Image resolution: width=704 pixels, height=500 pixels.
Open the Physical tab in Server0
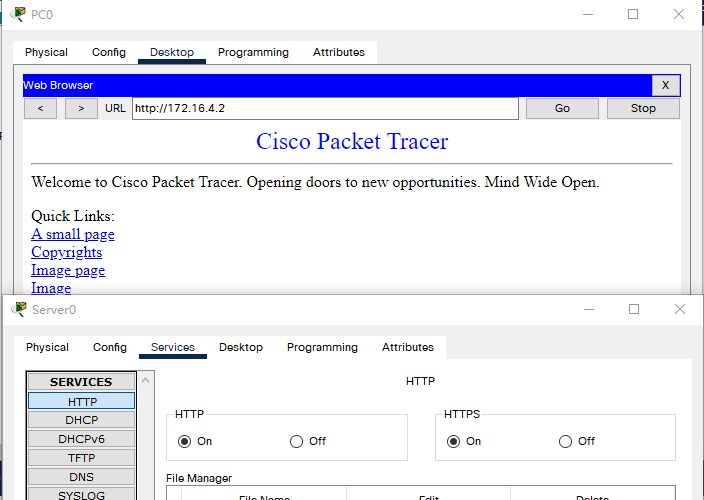(47, 347)
